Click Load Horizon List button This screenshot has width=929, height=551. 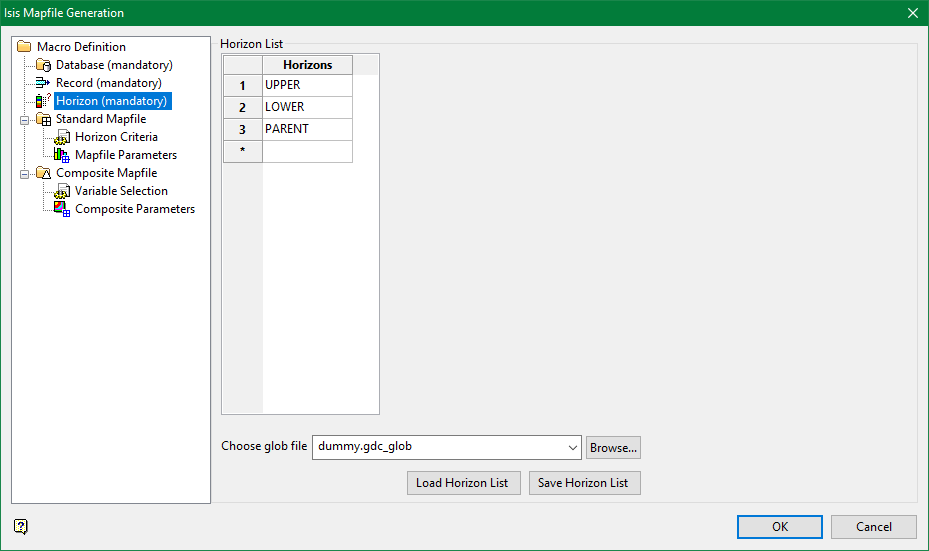(x=463, y=483)
